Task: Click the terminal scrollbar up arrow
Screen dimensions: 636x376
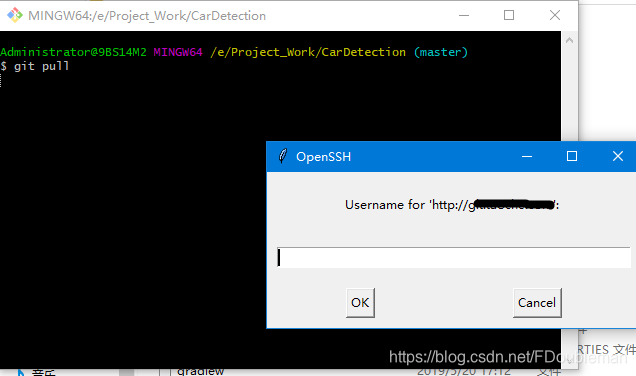Action: coord(569,40)
